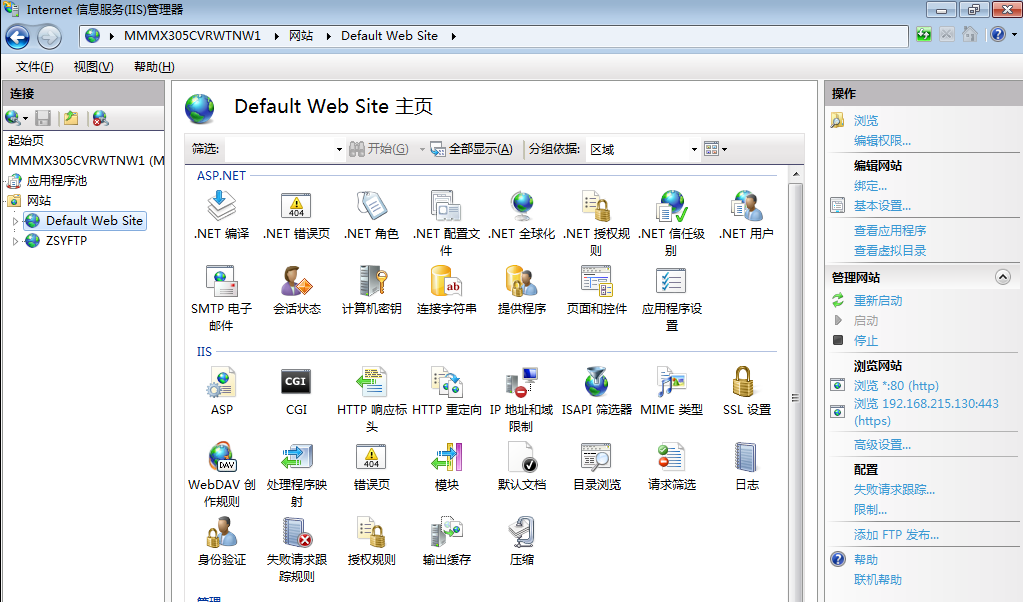
Task: Expand the ZSYFTP tree node
Action: click(x=15, y=241)
